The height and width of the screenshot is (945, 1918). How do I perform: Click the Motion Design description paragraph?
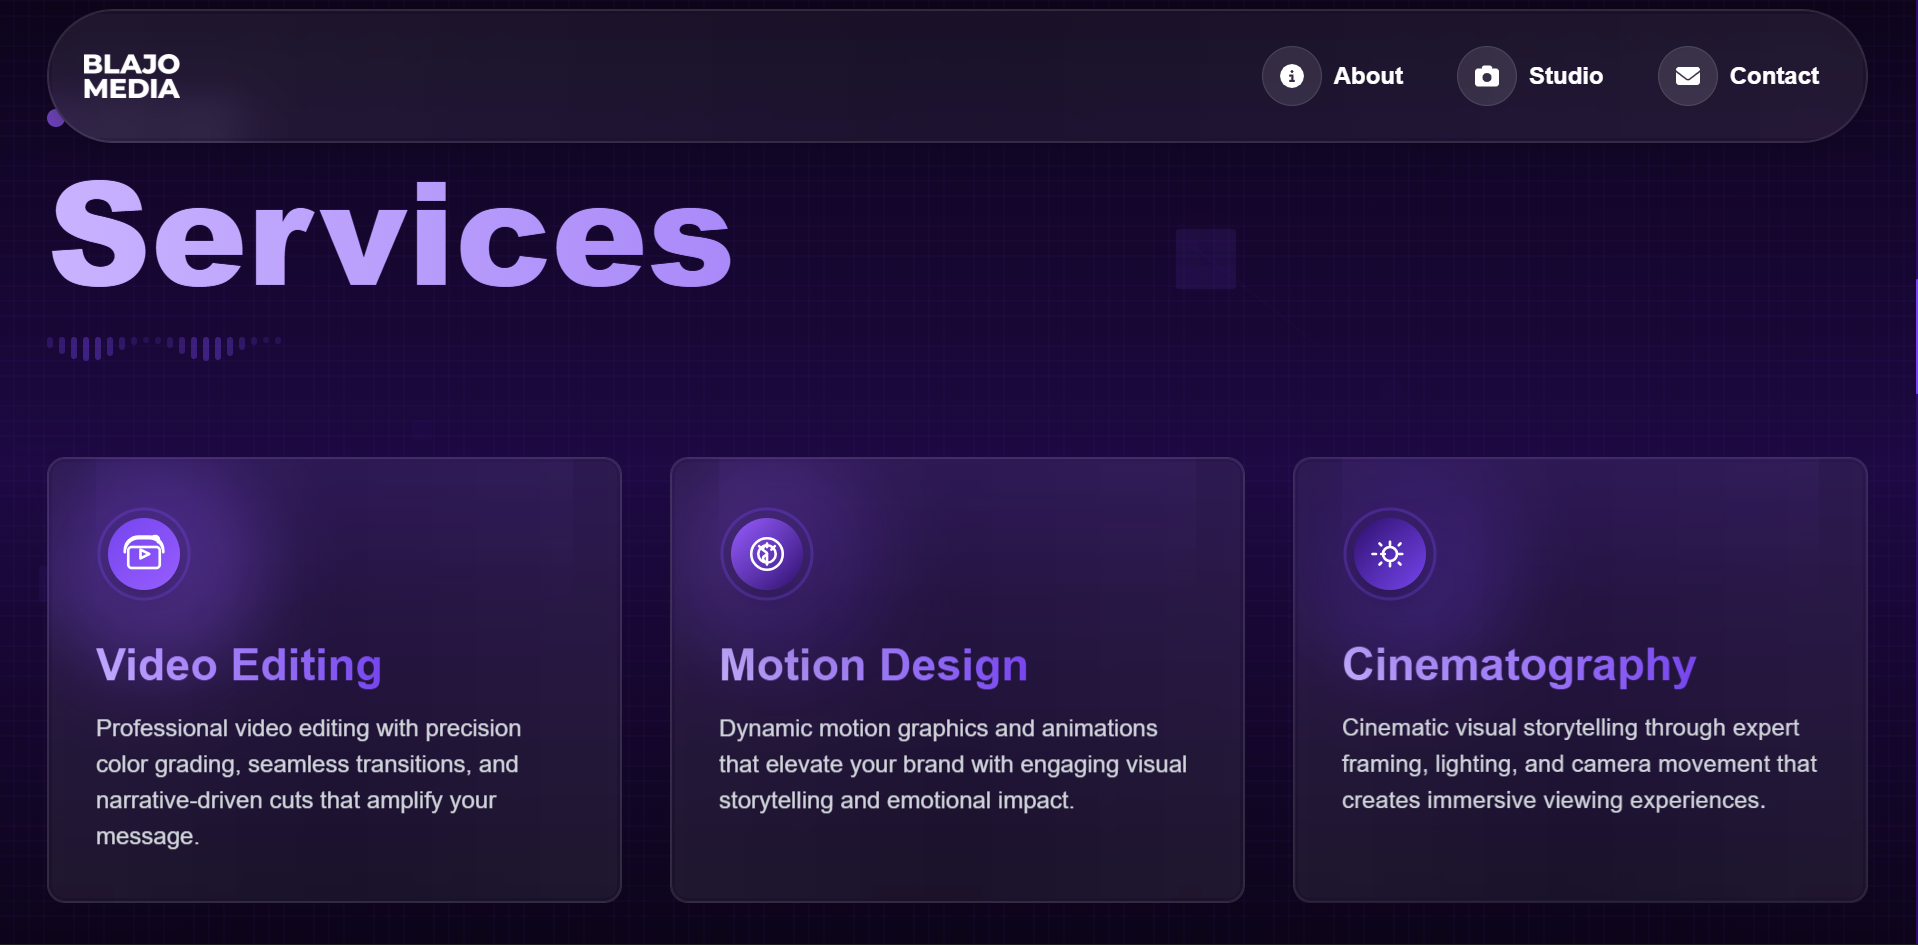pyautogui.click(x=953, y=764)
